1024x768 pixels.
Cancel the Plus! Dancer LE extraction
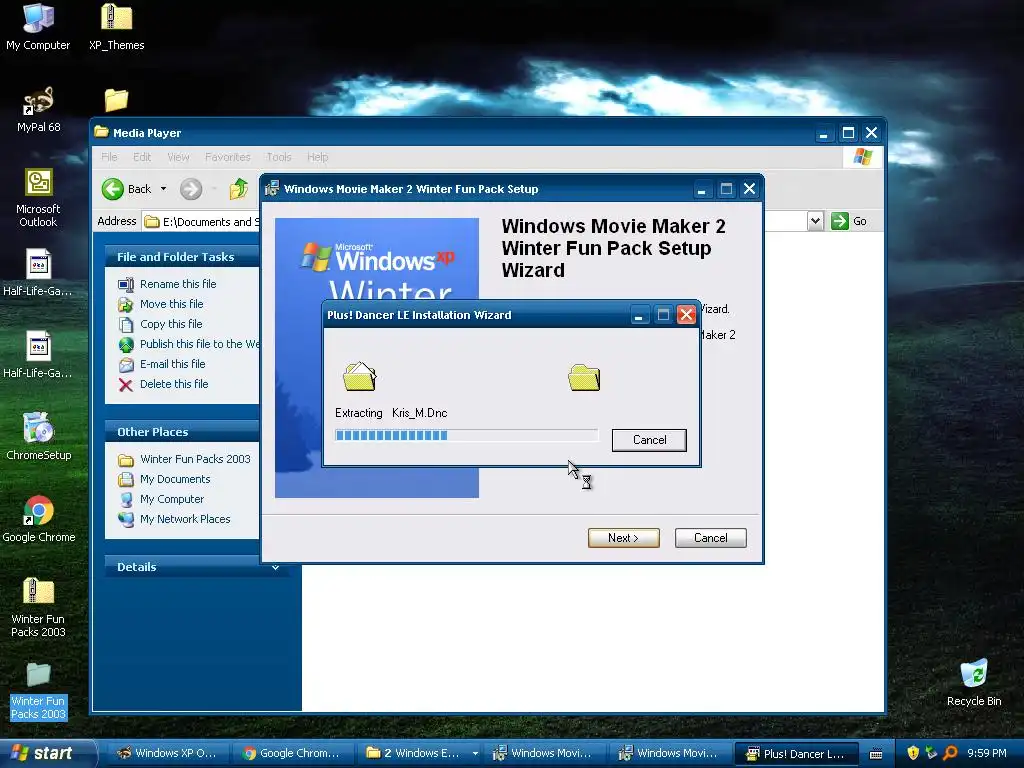pos(649,440)
